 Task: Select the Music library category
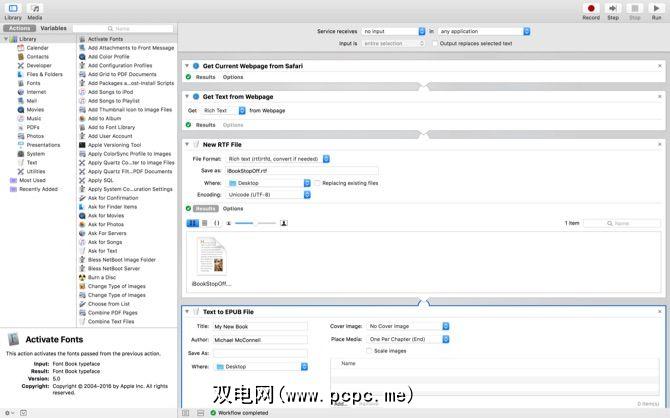tap(34, 118)
